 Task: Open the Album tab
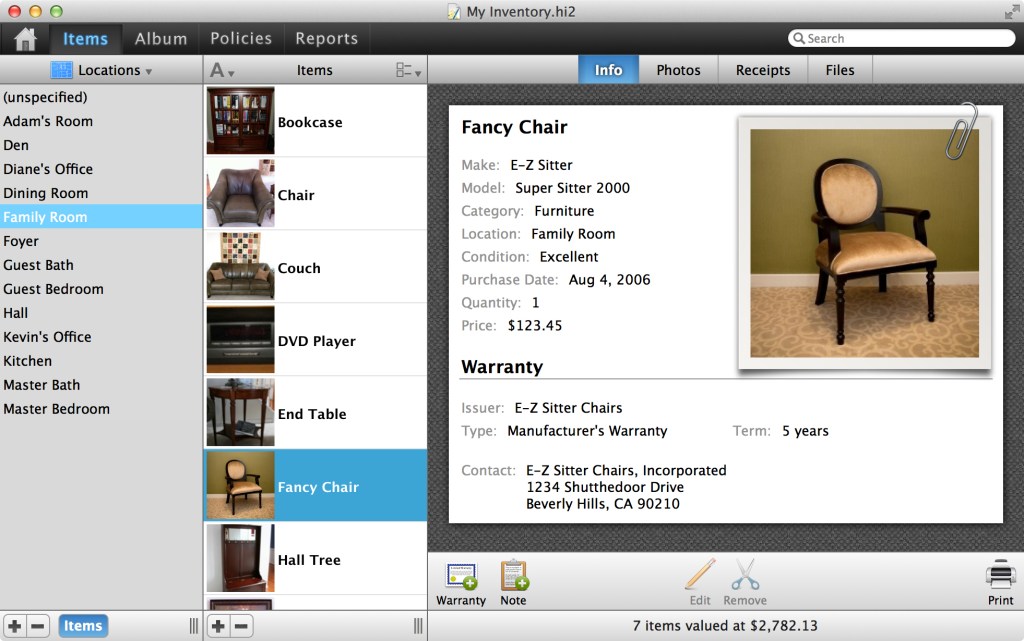(161, 39)
